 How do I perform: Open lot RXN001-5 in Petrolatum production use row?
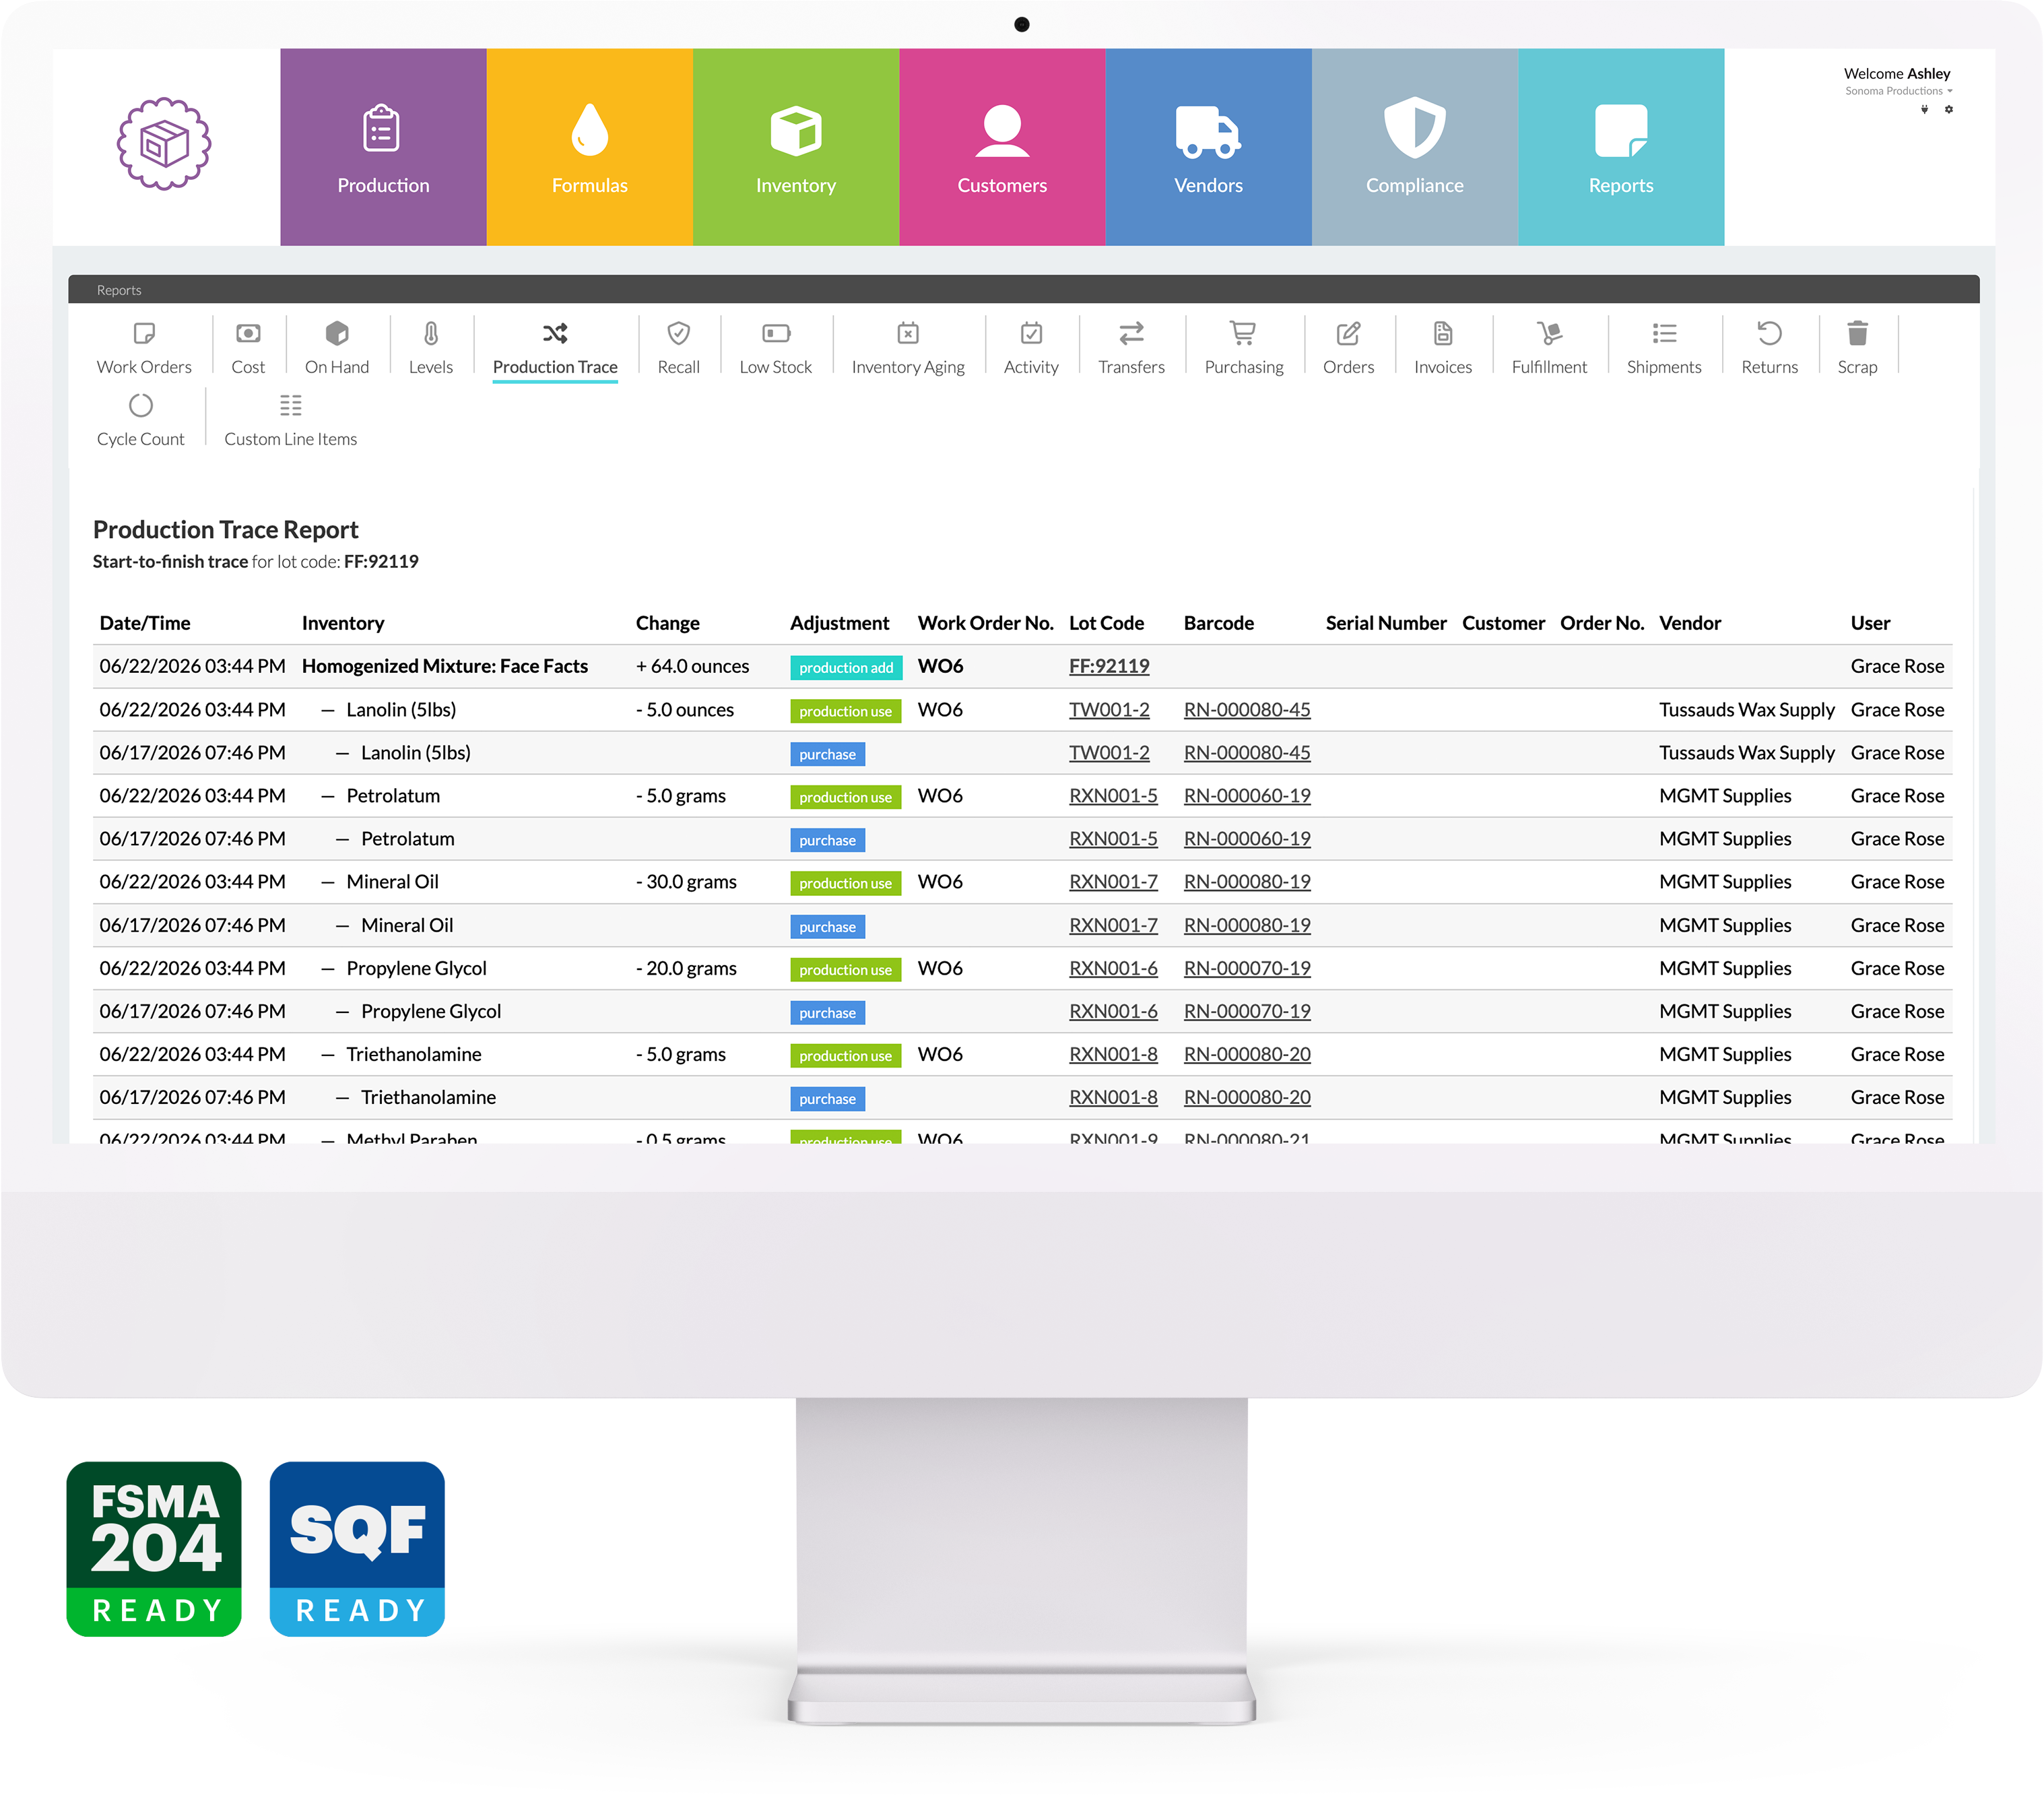pos(1113,795)
